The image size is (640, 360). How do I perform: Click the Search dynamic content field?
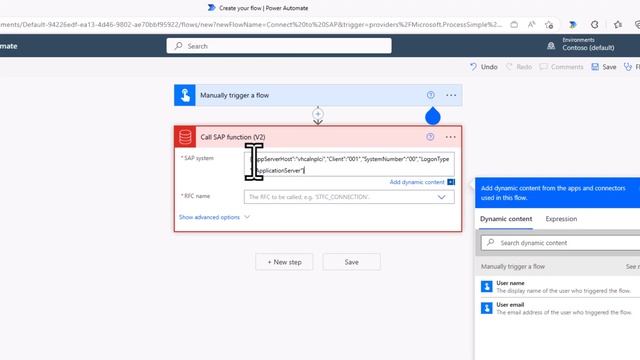(560, 242)
